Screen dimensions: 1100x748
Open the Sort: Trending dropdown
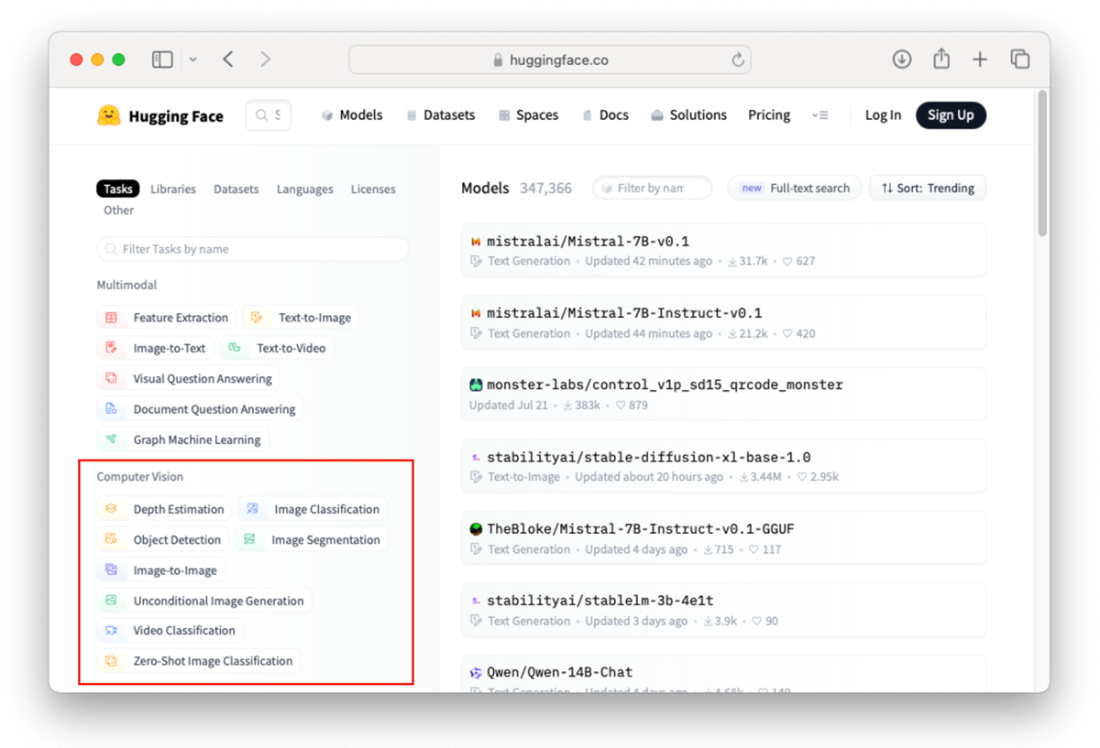point(928,188)
